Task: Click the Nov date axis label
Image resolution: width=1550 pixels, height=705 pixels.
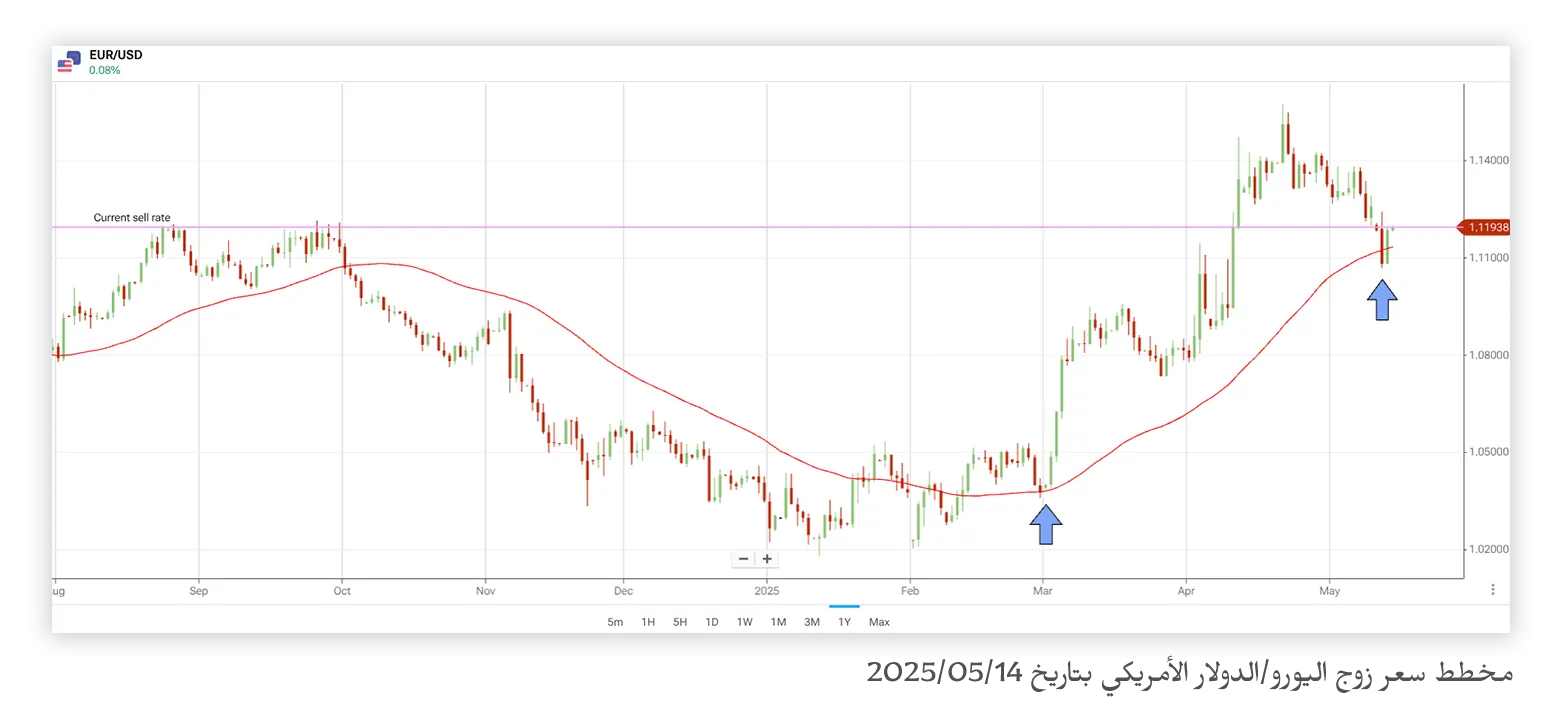Action: click(x=485, y=591)
